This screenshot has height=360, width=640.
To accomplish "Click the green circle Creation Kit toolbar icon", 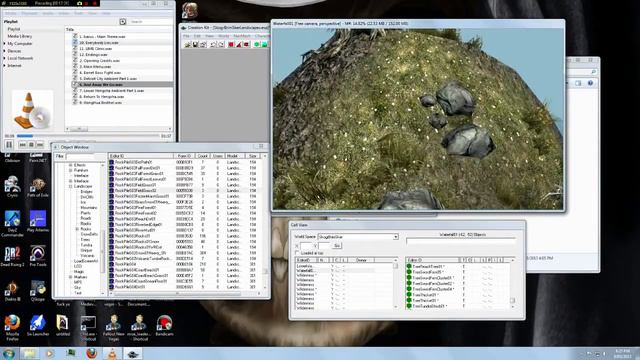I will [x=257, y=44].
